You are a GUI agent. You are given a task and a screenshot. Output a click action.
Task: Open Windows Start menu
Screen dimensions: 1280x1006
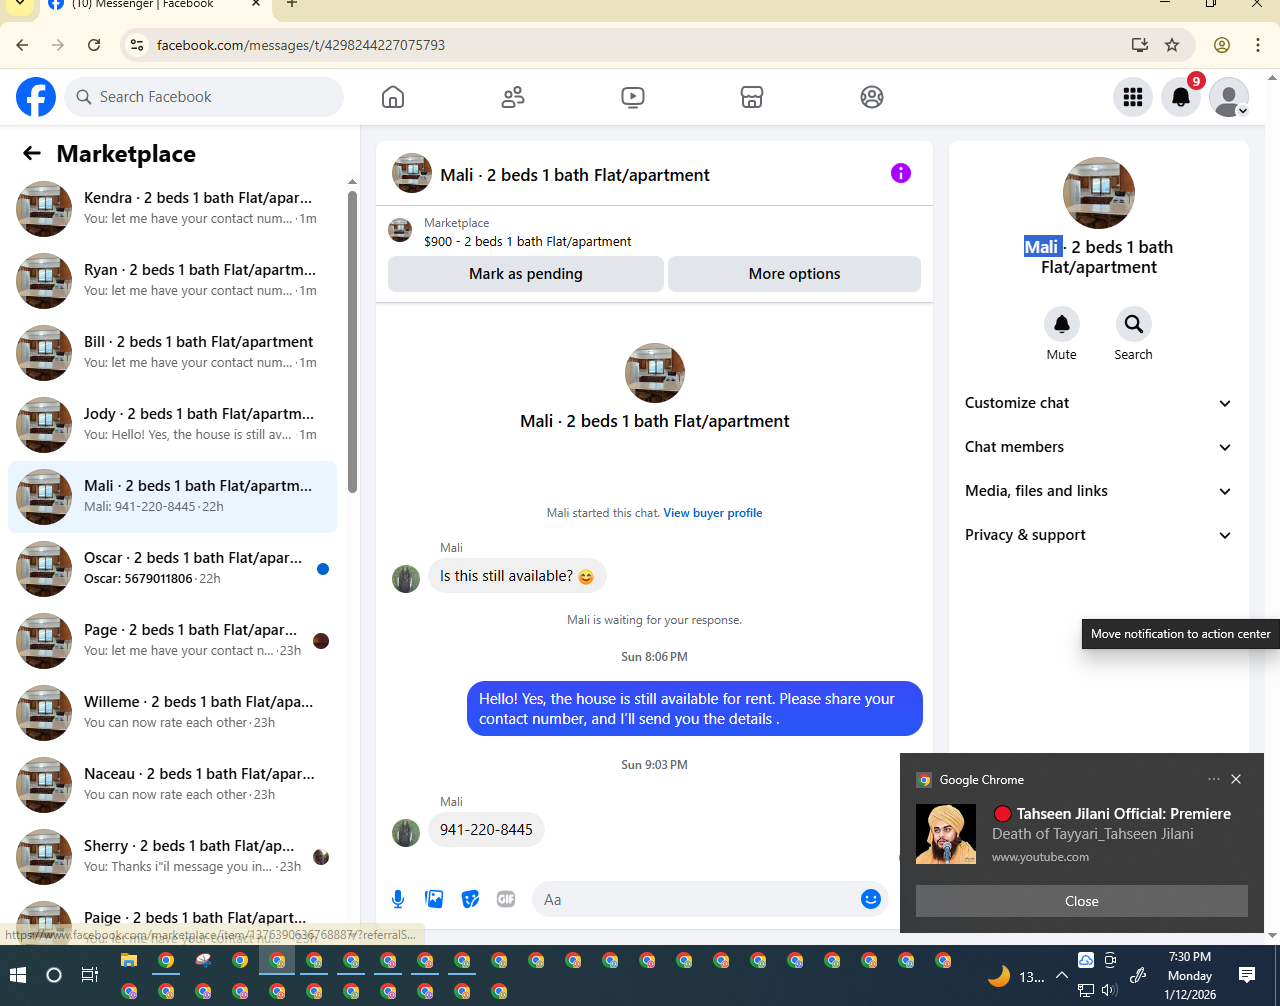click(17, 975)
